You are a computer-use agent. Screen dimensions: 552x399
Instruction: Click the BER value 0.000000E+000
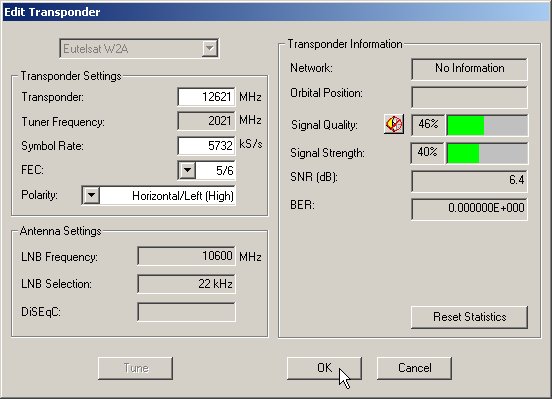469,209
